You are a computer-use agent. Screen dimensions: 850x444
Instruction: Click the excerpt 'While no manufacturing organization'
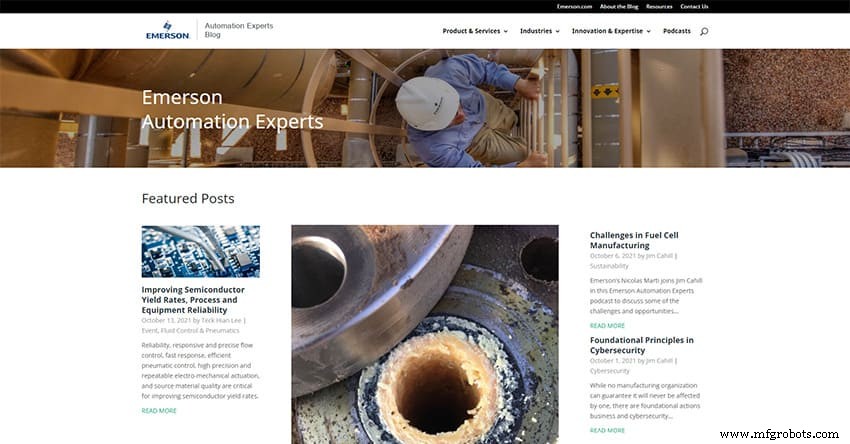click(645, 401)
